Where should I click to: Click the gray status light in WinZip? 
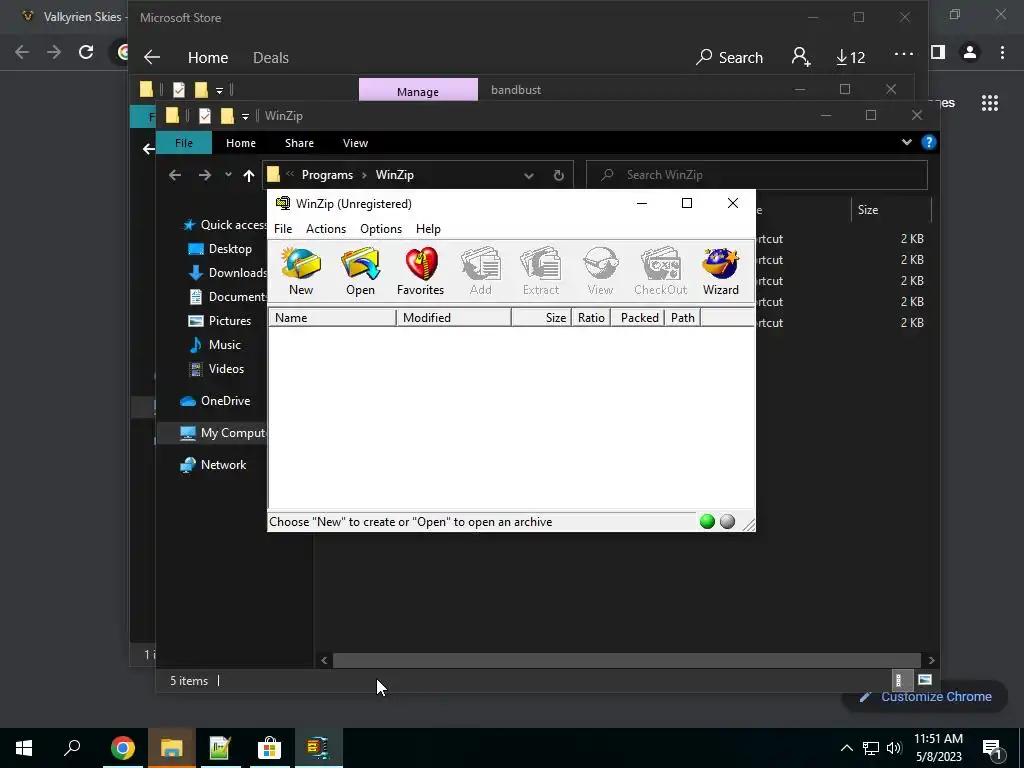coord(728,521)
